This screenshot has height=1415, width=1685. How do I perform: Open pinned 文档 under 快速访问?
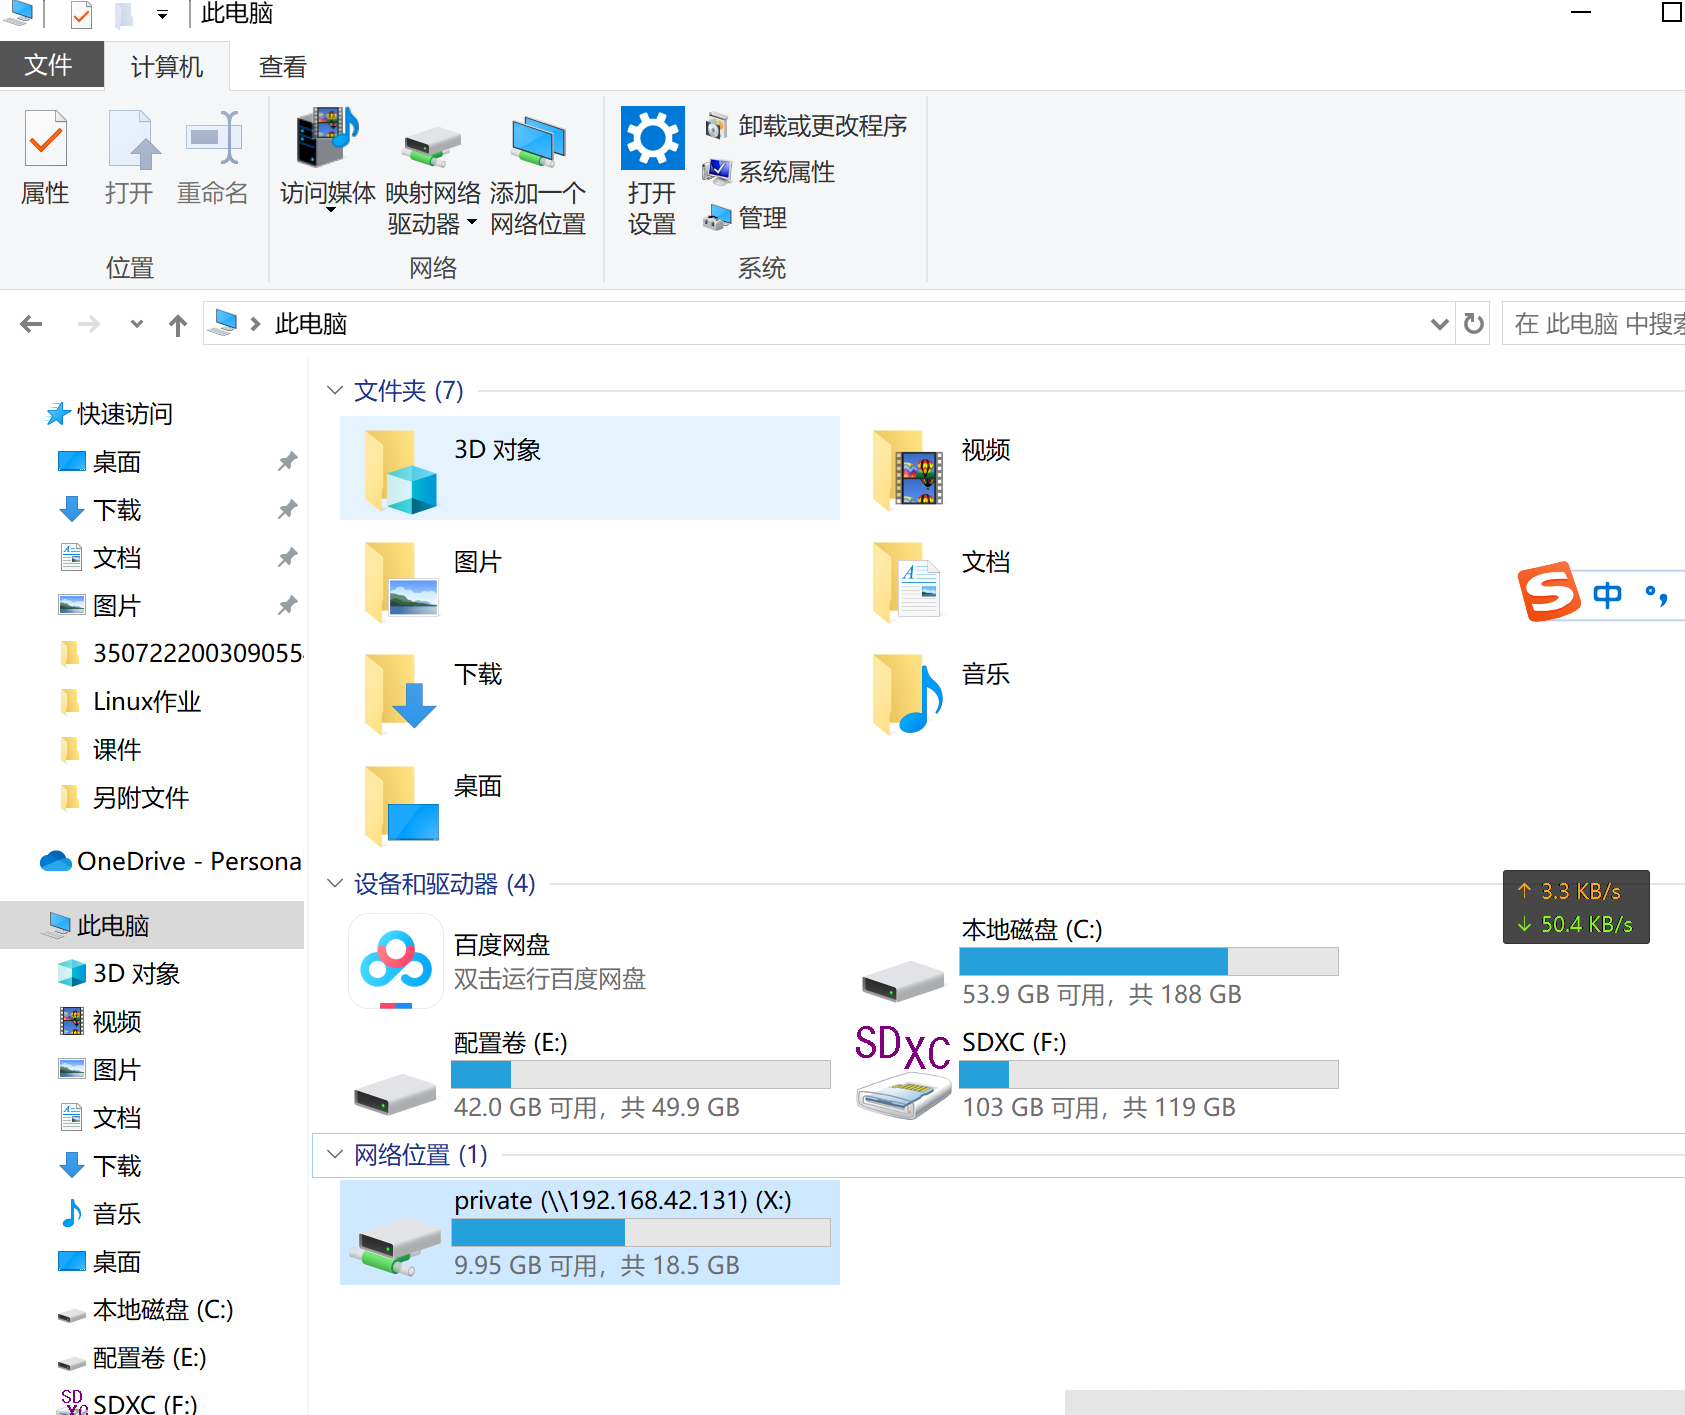pyautogui.click(x=117, y=558)
